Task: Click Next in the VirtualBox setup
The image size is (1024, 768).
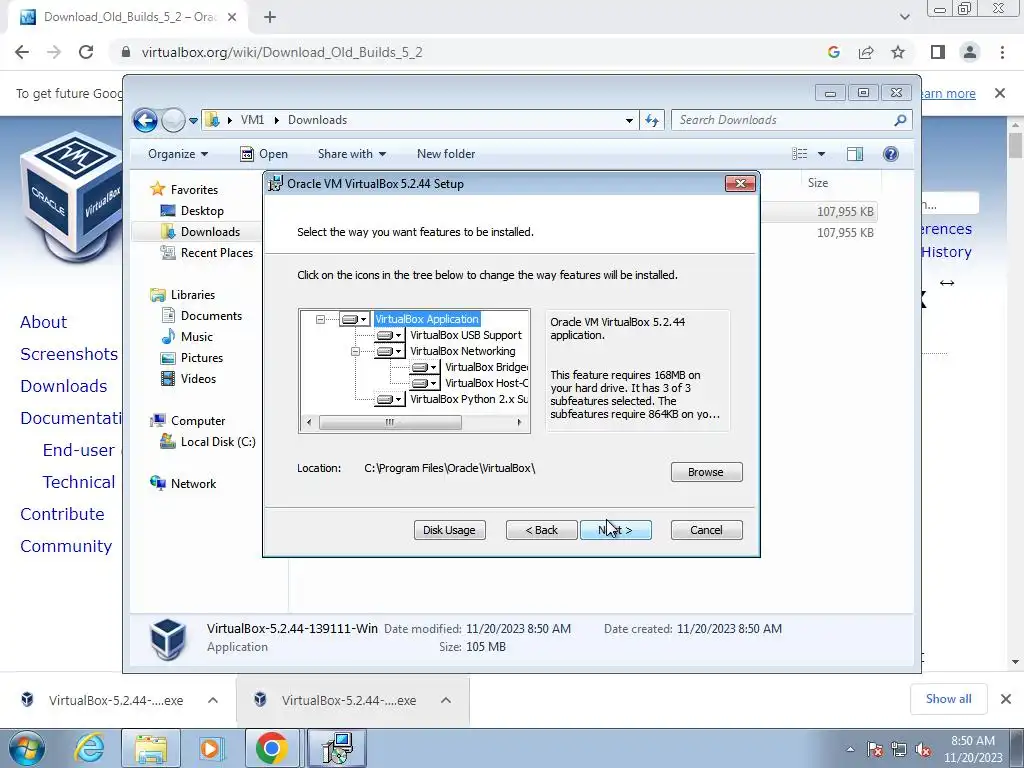Action: click(x=615, y=530)
